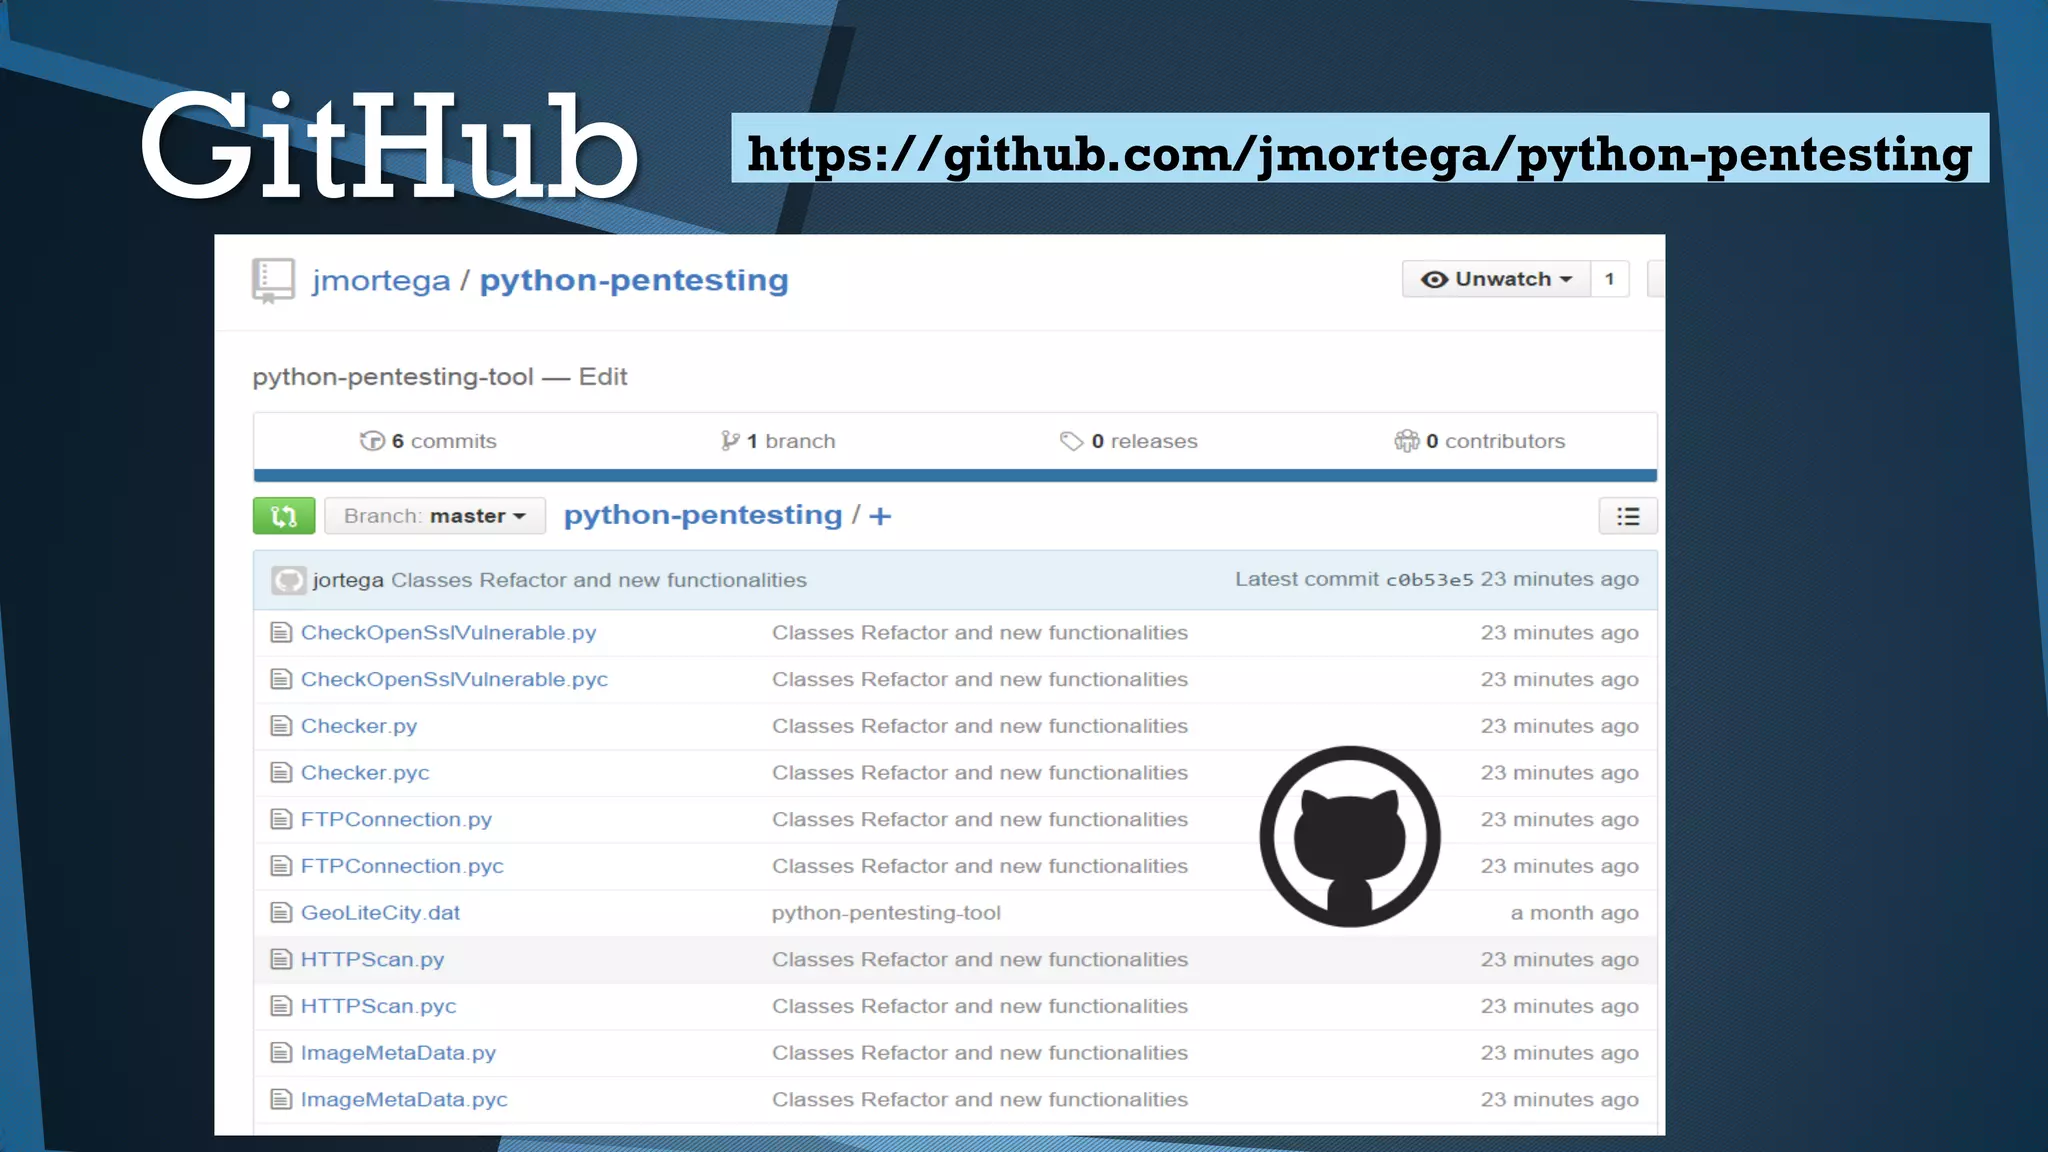Open commit message in HTTPScan.py row

click(980, 960)
